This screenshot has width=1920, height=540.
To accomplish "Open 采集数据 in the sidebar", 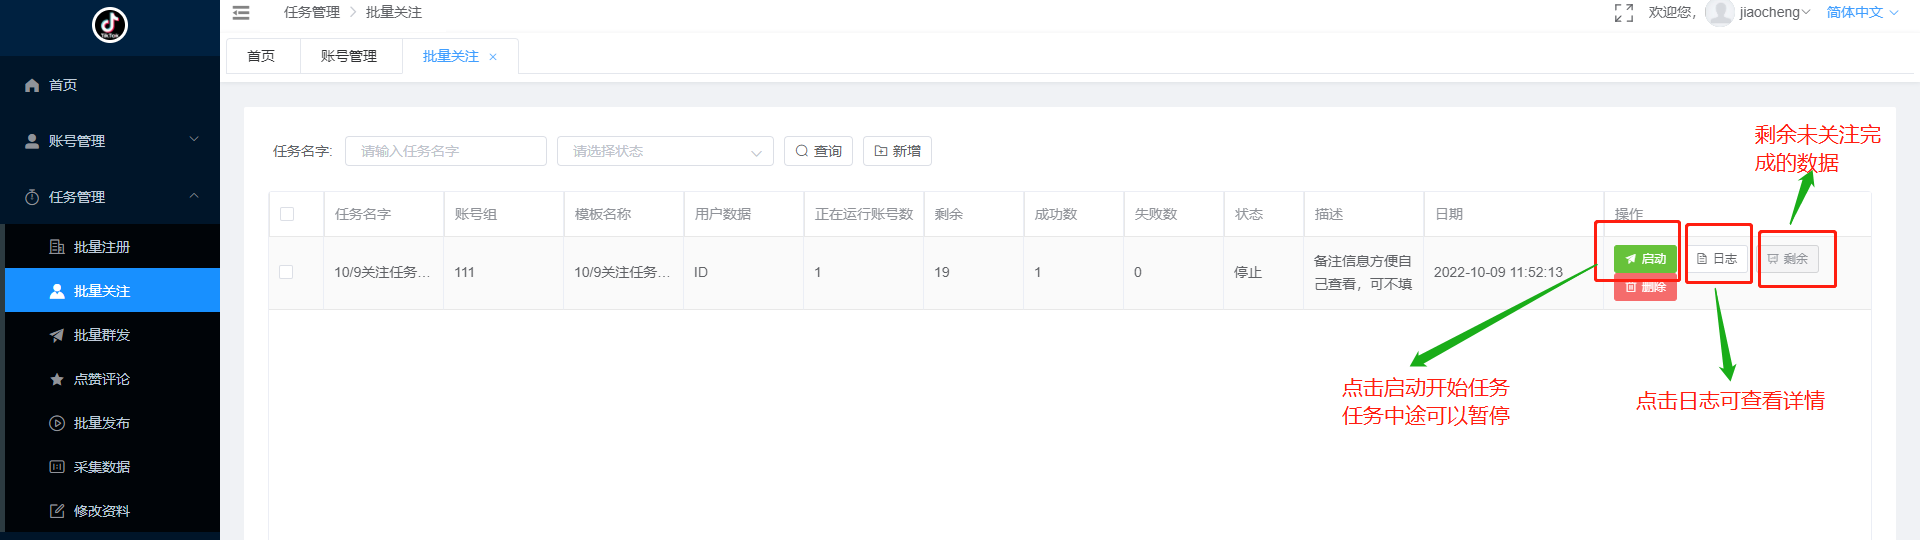I will (x=101, y=467).
